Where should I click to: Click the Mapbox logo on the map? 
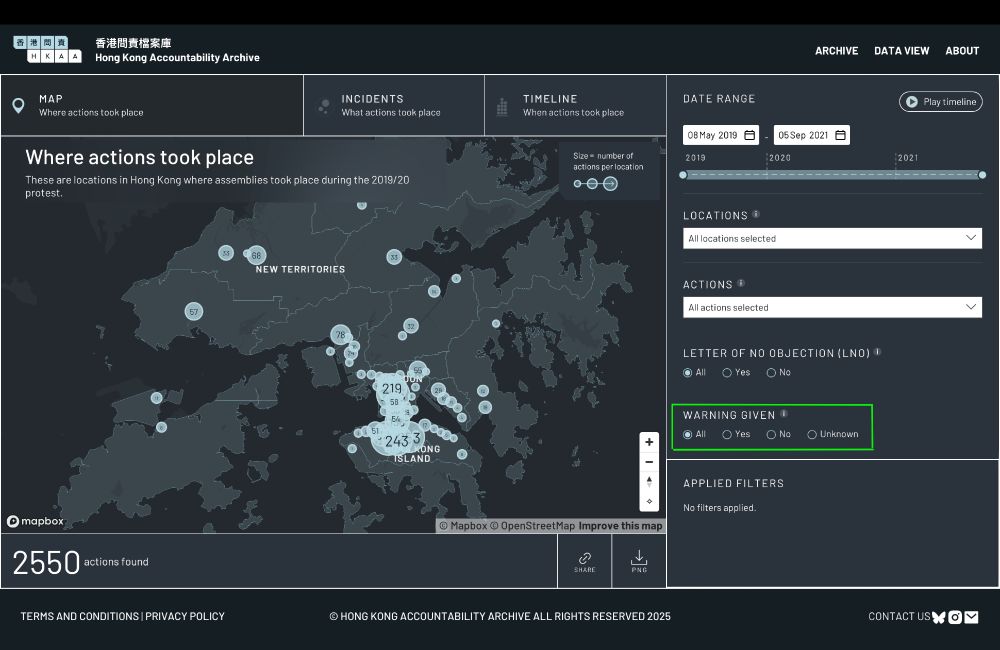pos(36,521)
